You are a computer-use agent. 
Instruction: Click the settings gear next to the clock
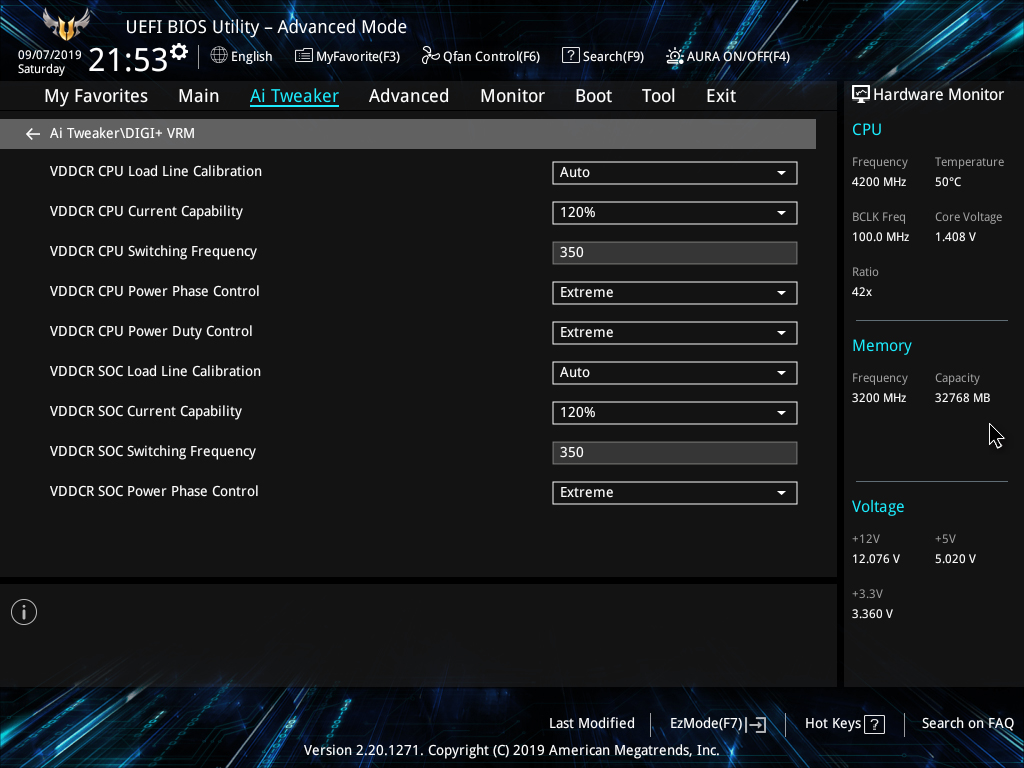(179, 52)
